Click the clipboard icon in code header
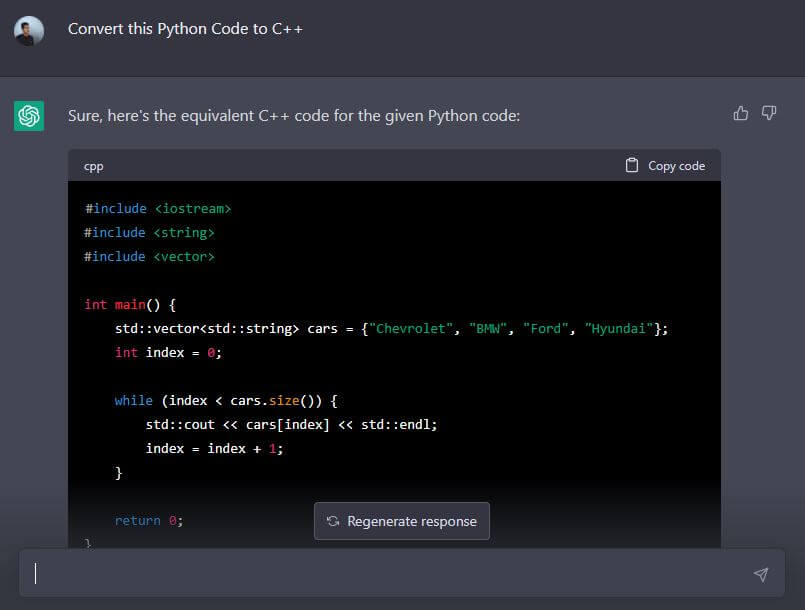Viewport: 805px width, 610px height. point(632,165)
